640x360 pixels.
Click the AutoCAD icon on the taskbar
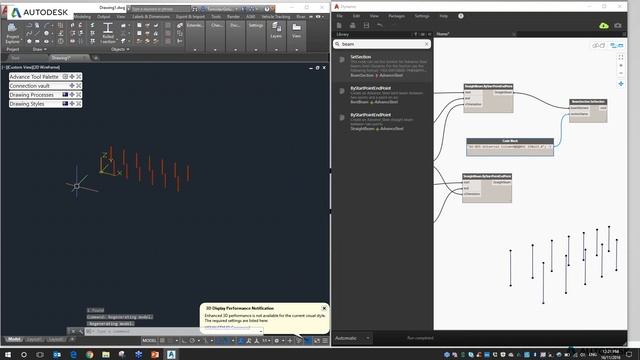[x=171, y=354]
